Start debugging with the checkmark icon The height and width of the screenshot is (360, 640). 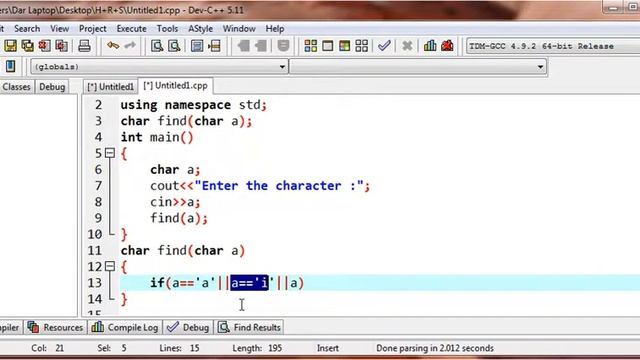tap(384, 46)
